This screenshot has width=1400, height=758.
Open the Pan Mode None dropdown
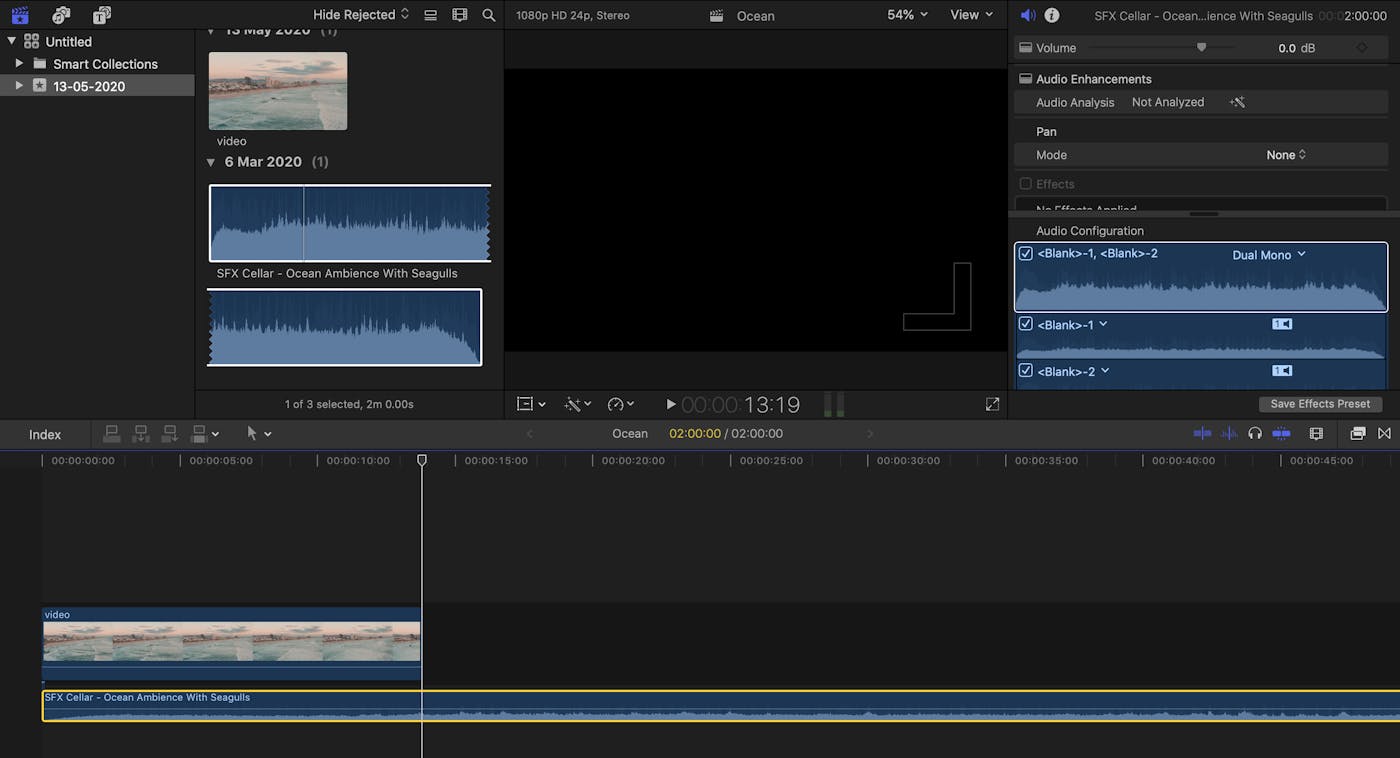1286,155
